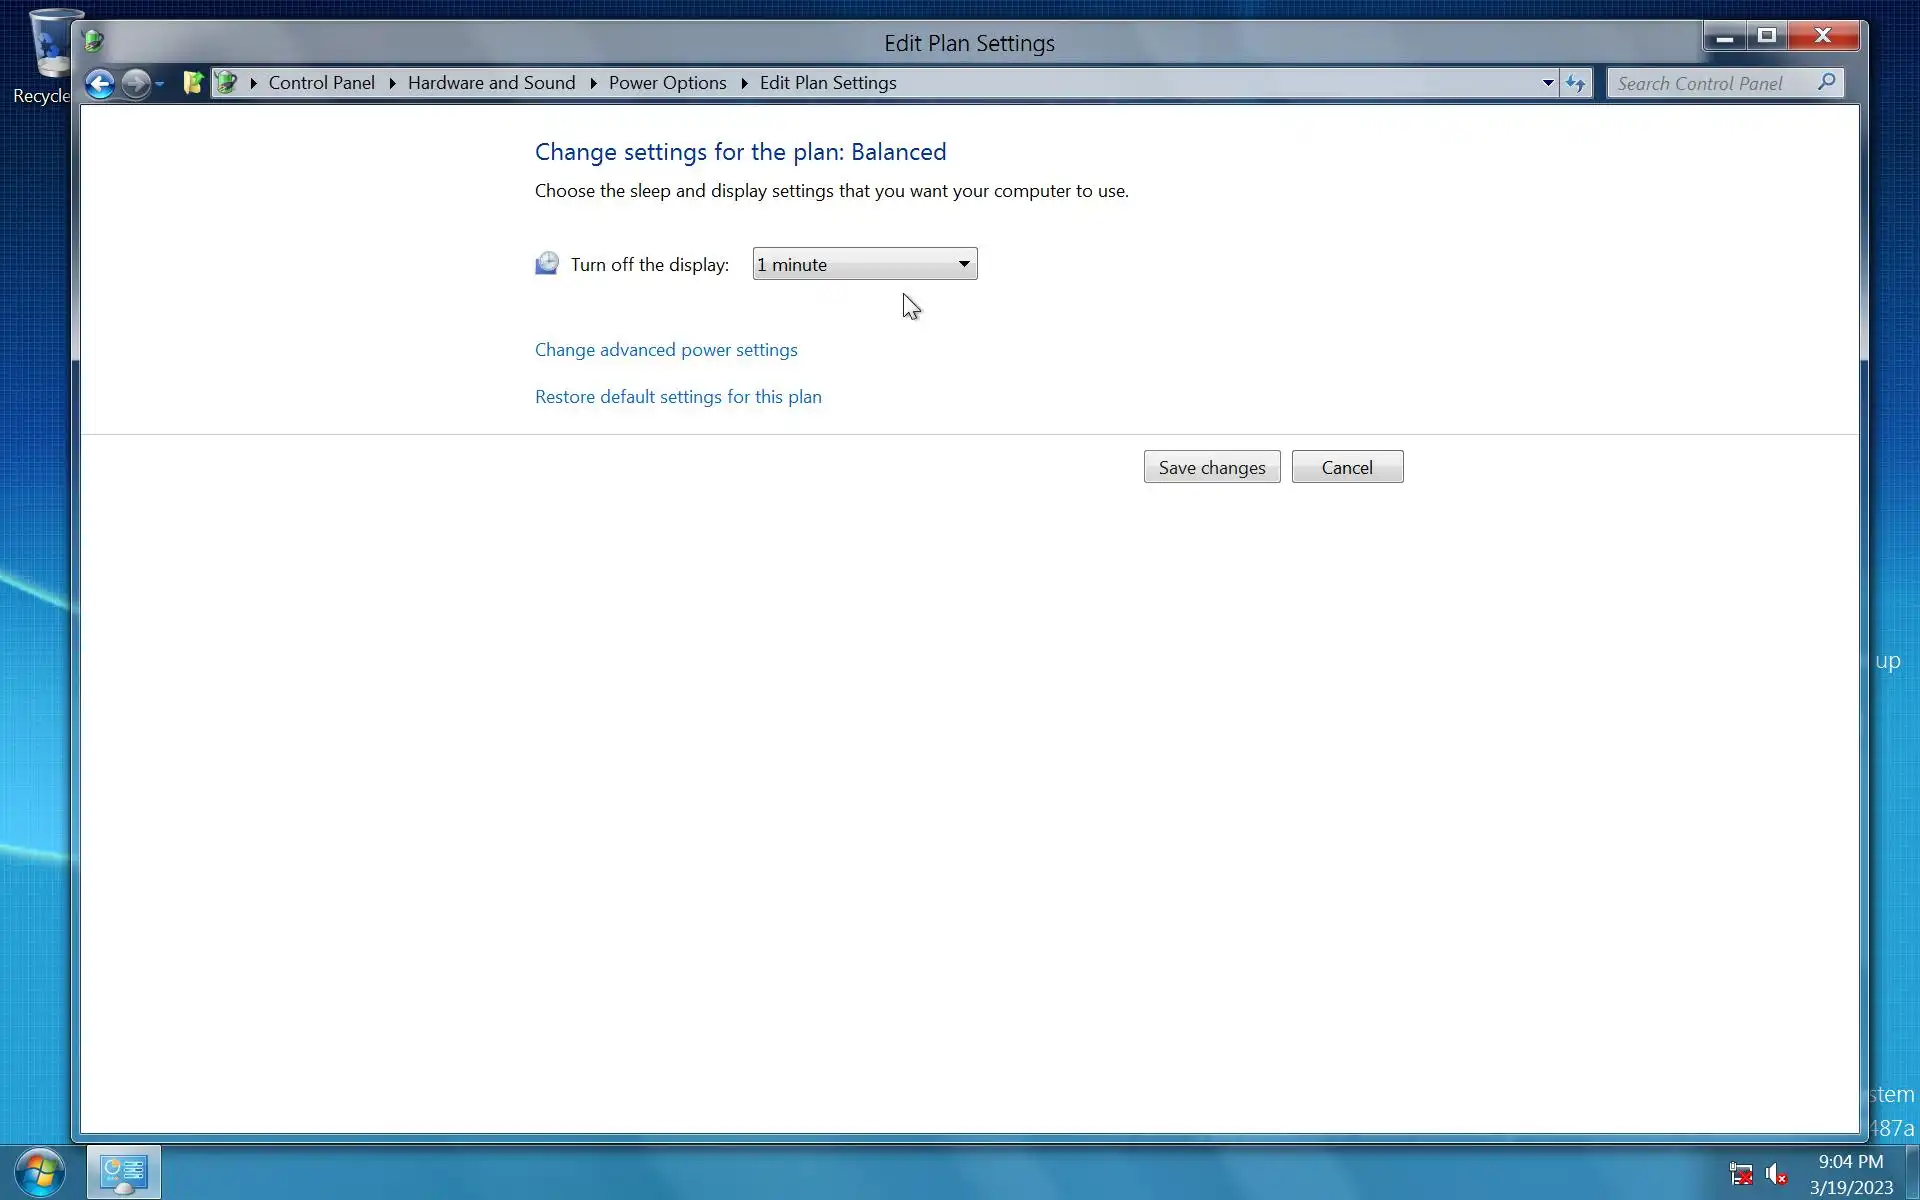The width and height of the screenshot is (1920, 1200).
Task: Click the refresh icon next to address bar
Action: (x=1576, y=83)
